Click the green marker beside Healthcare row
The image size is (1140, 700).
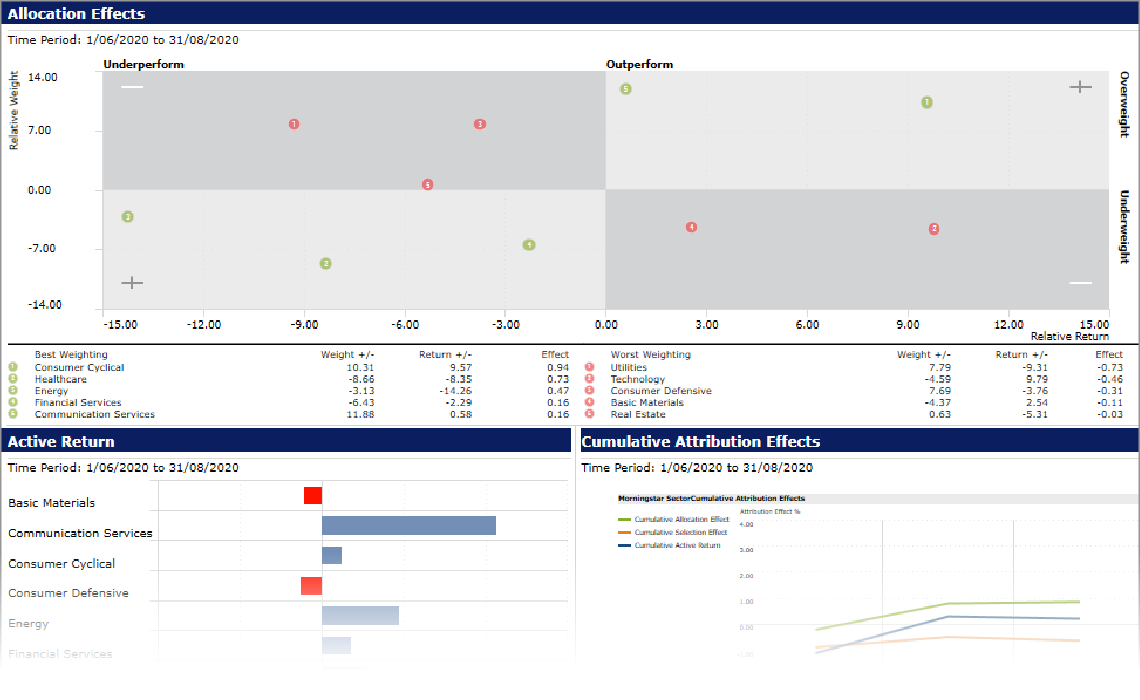coord(14,380)
